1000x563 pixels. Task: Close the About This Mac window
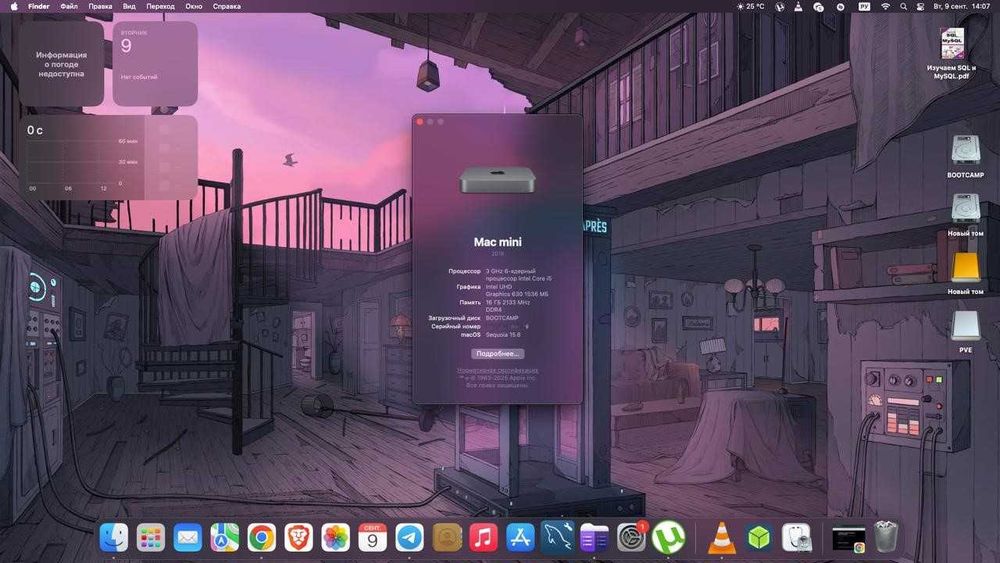pyautogui.click(x=420, y=121)
